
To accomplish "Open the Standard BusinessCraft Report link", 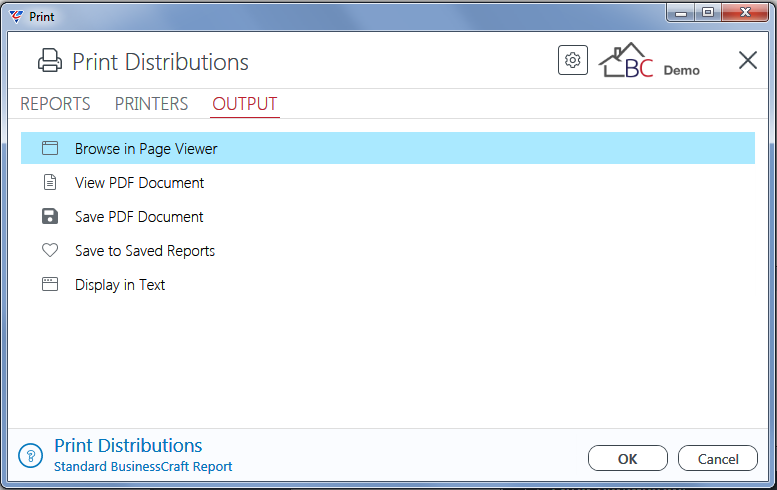I will (x=143, y=467).
